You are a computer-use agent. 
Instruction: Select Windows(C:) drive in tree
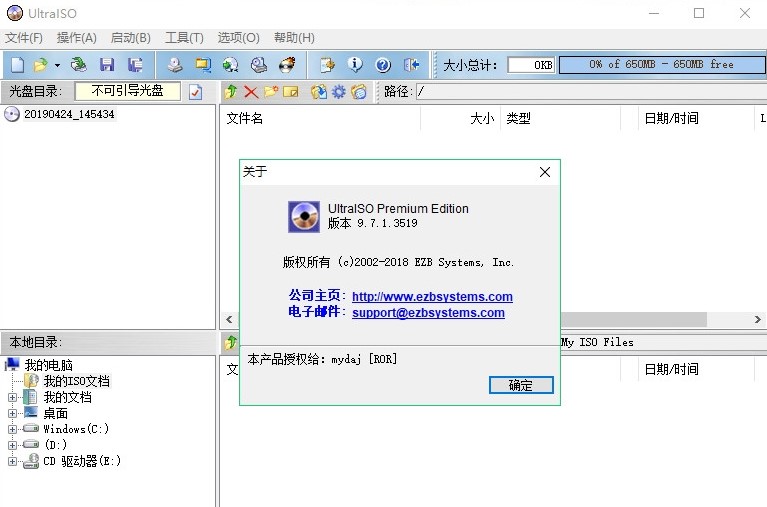(x=76, y=429)
